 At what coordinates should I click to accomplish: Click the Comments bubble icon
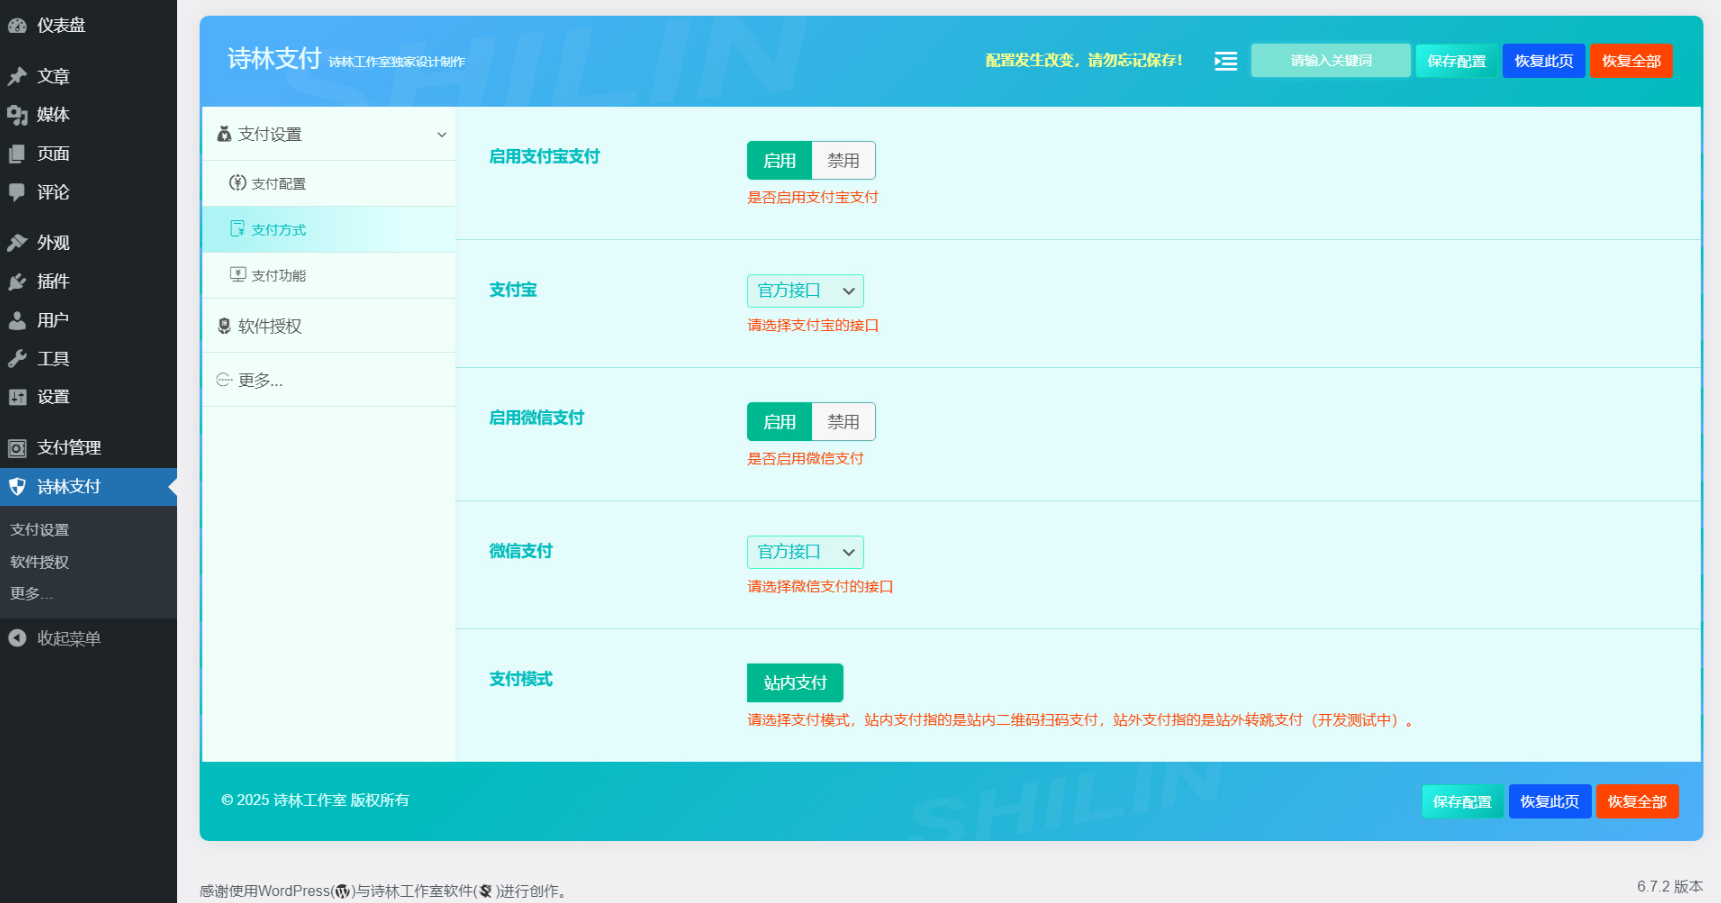tap(17, 192)
